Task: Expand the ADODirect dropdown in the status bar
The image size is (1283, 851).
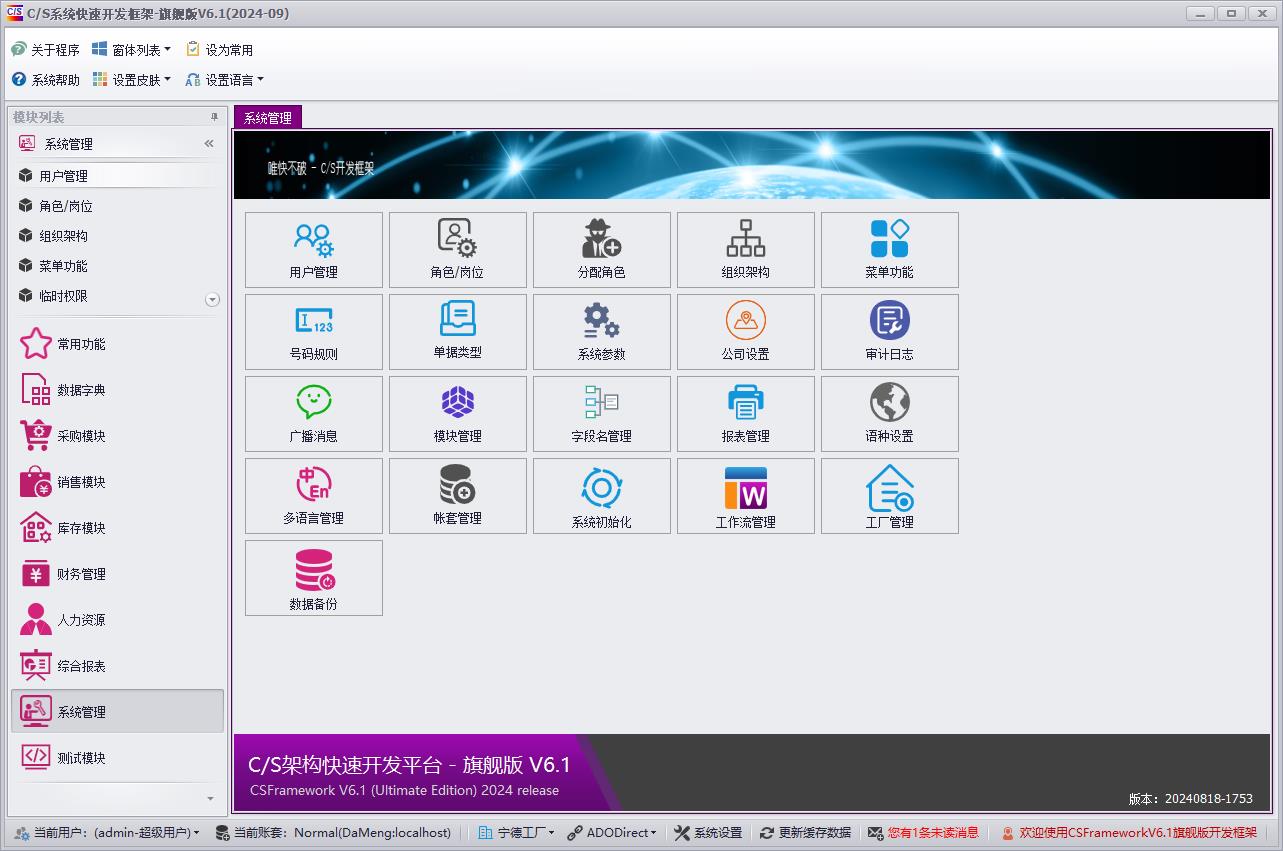Action: pyautogui.click(x=611, y=832)
